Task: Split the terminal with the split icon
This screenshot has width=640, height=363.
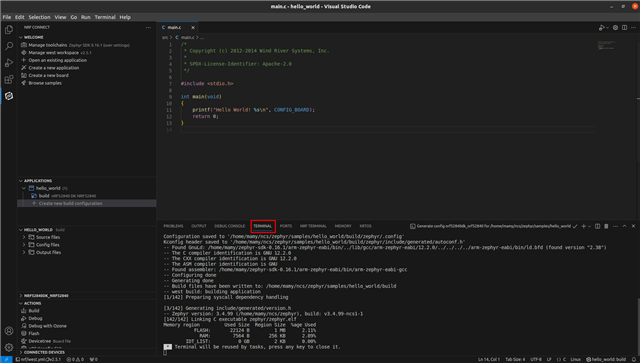Action: [x=598, y=226]
